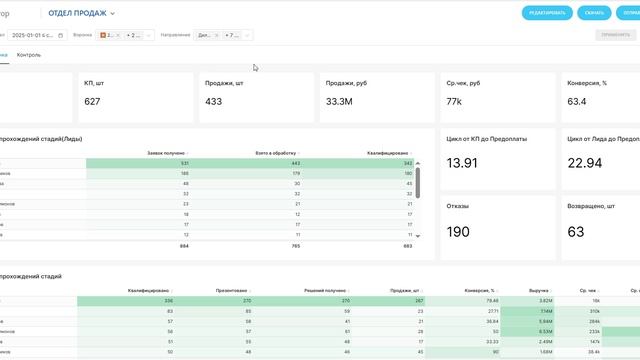
Task: Click the РЕДАКТИРОВАТЬ button
Action: 547,13
